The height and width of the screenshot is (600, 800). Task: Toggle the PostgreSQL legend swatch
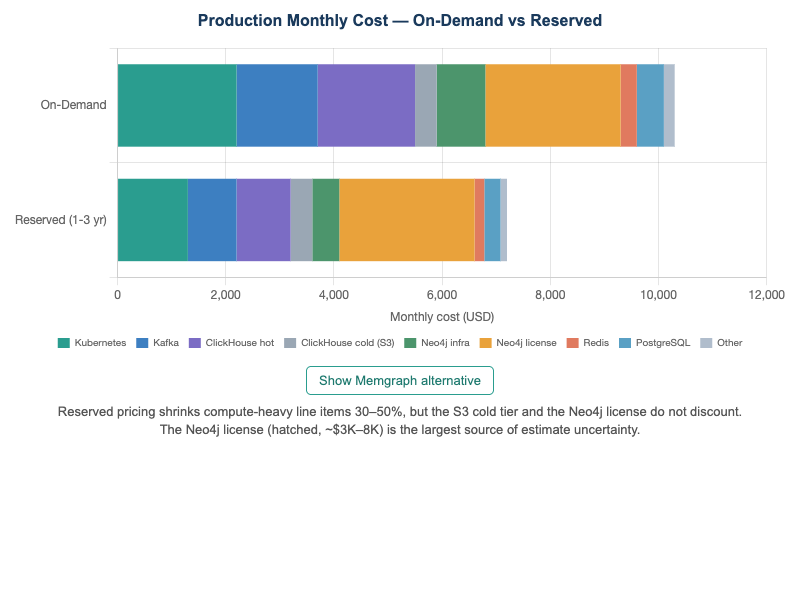click(x=625, y=343)
